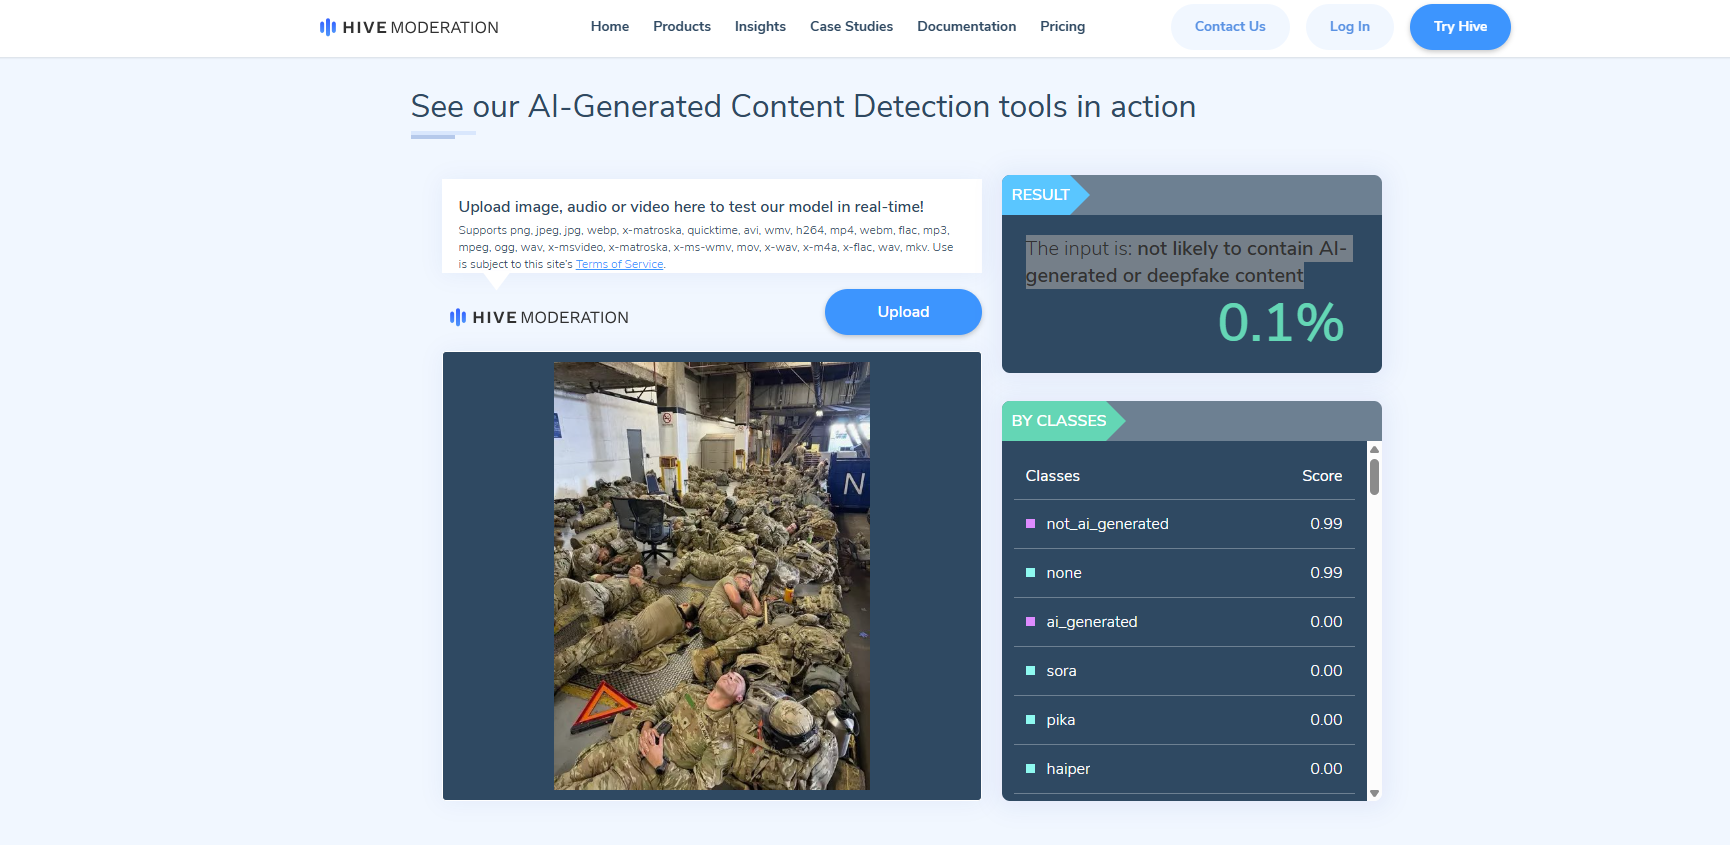Image resolution: width=1730 pixels, height=845 pixels.
Task: Open the Products menu
Action: (x=682, y=27)
